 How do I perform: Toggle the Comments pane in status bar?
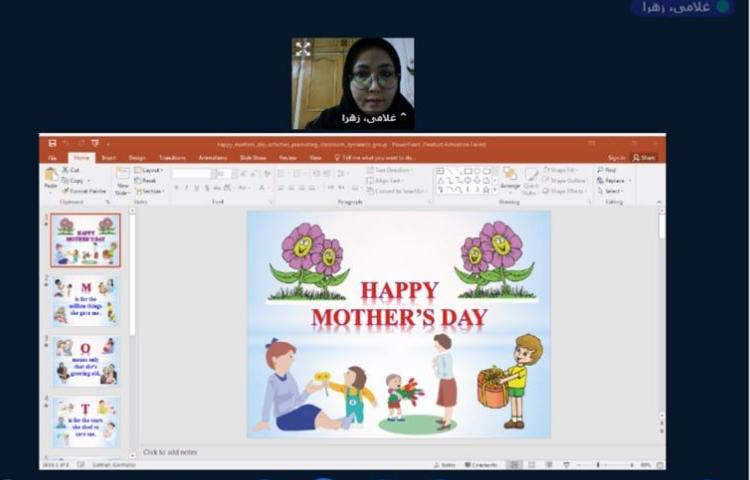pyautogui.click(x=480, y=465)
